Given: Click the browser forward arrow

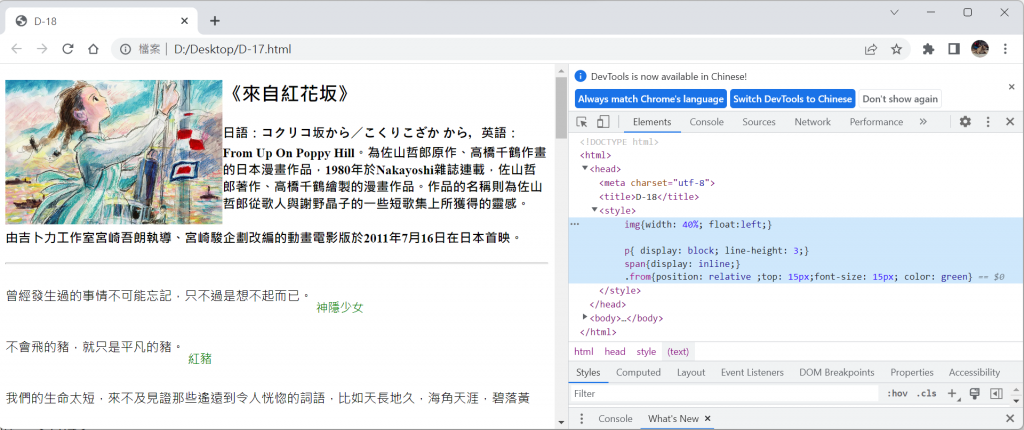Looking at the screenshot, I should 42,49.
